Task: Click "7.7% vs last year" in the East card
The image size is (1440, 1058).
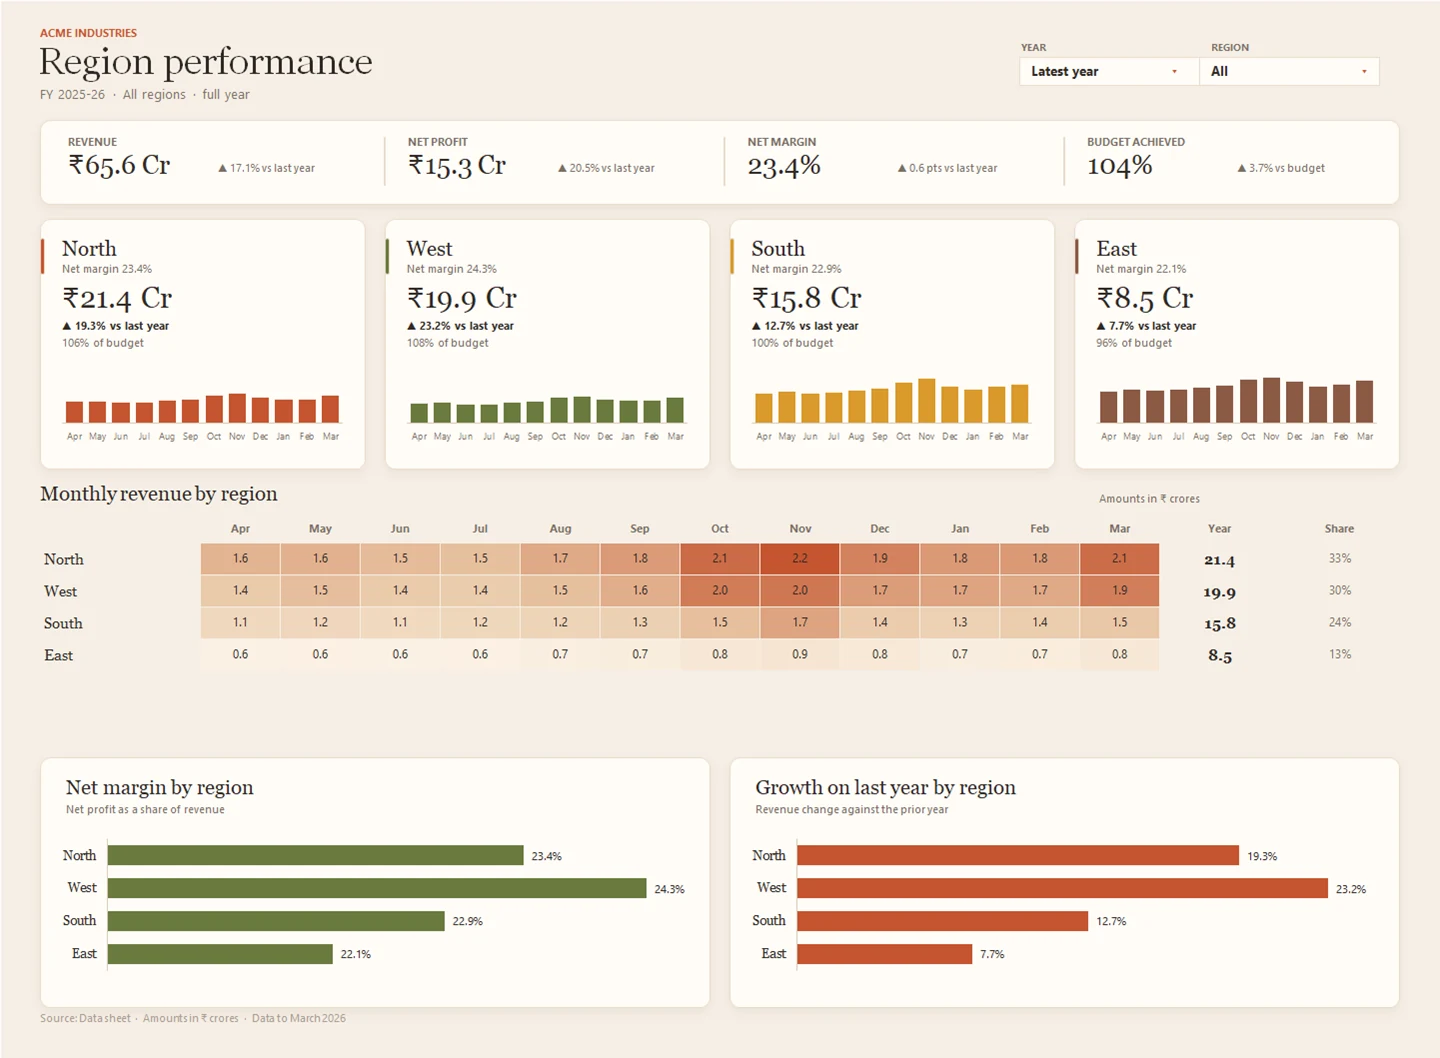Action: (1146, 326)
